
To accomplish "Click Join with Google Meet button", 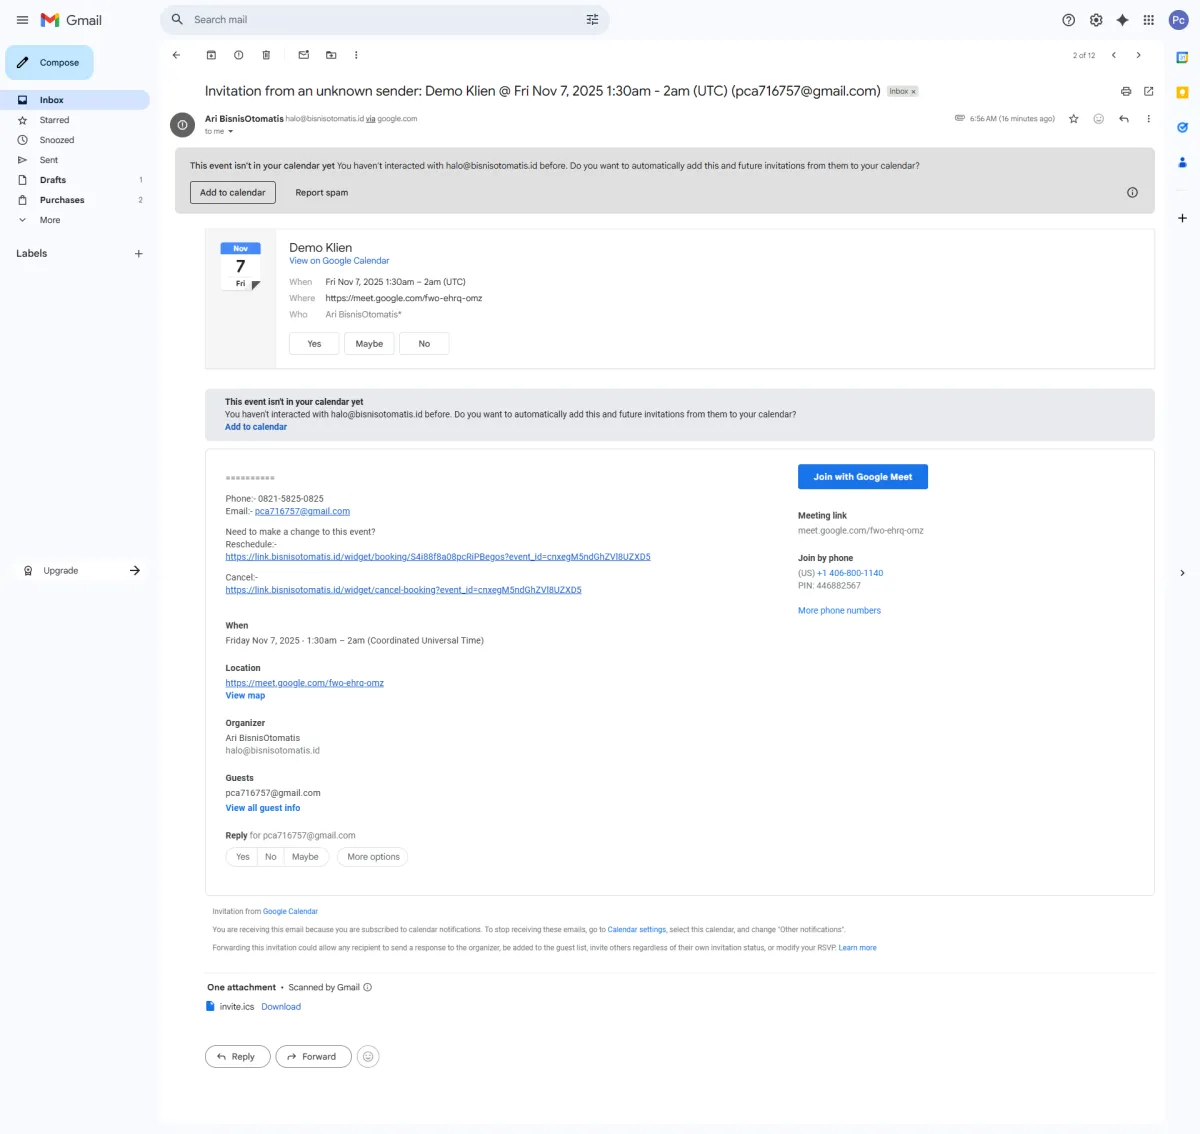I will click(863, 477).
